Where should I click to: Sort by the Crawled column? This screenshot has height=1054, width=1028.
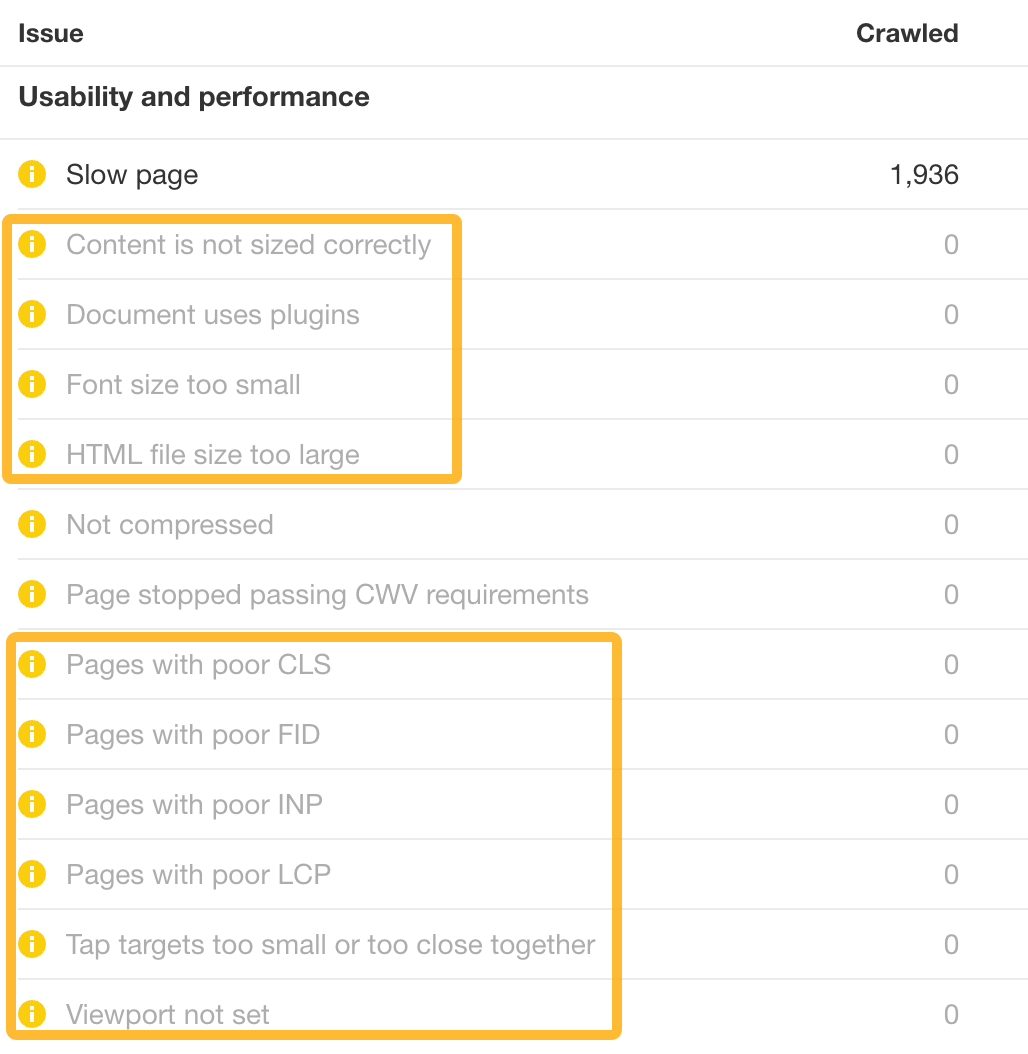pyautogui.click(x=906, y=33)
